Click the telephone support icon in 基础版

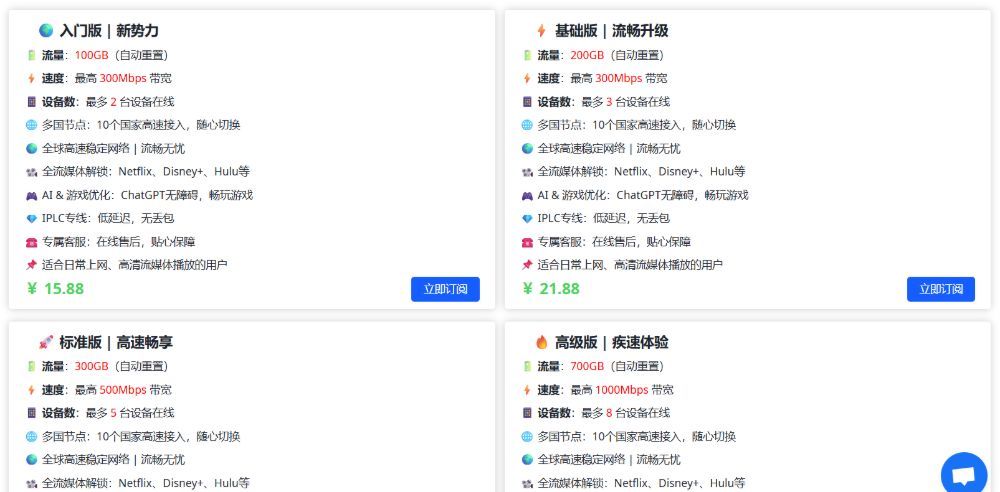pyautogui.click(x=527, y=242)
